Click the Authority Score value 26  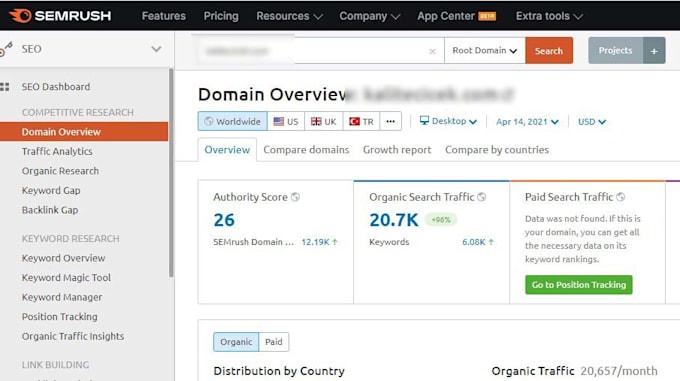[224, 220]
